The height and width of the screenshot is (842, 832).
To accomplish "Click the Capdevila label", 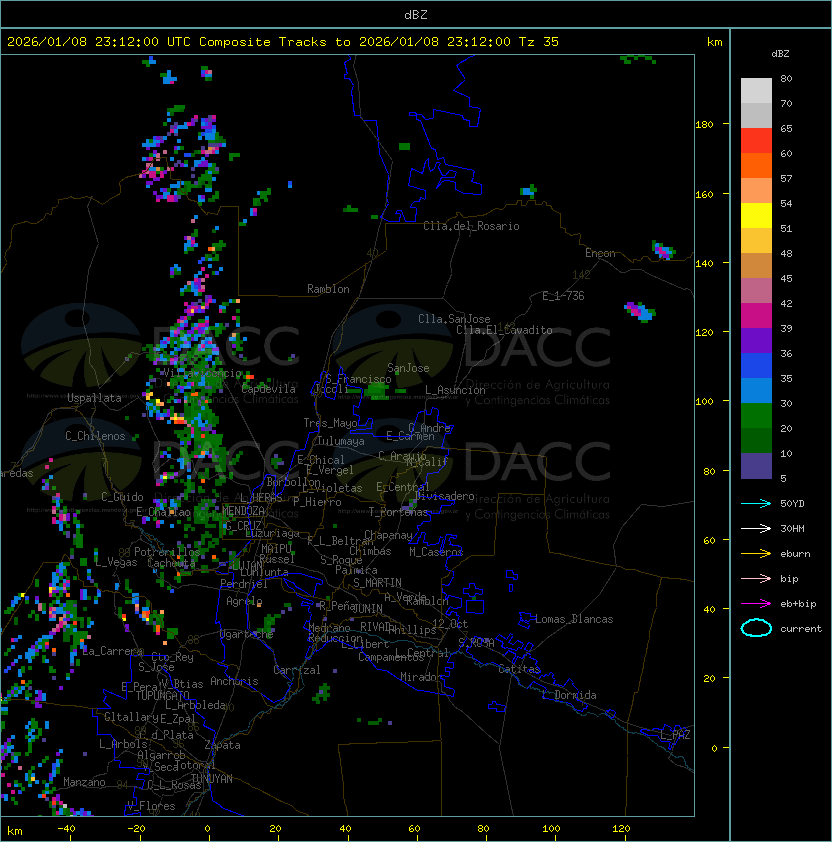I will (269, 389).
